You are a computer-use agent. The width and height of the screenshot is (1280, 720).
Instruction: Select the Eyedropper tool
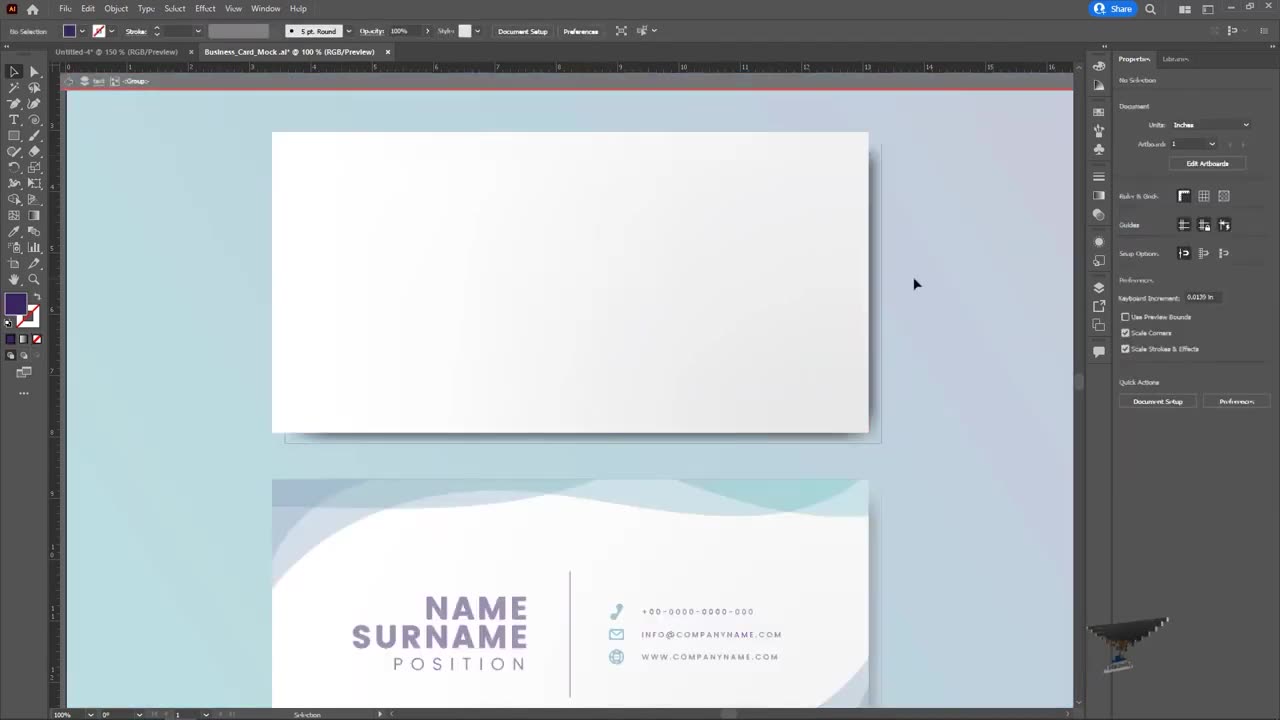[14, 232]
